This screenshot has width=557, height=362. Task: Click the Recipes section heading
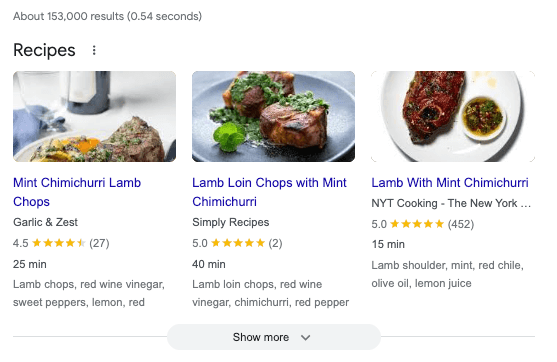pyautogui.click(x=44, y=50)
